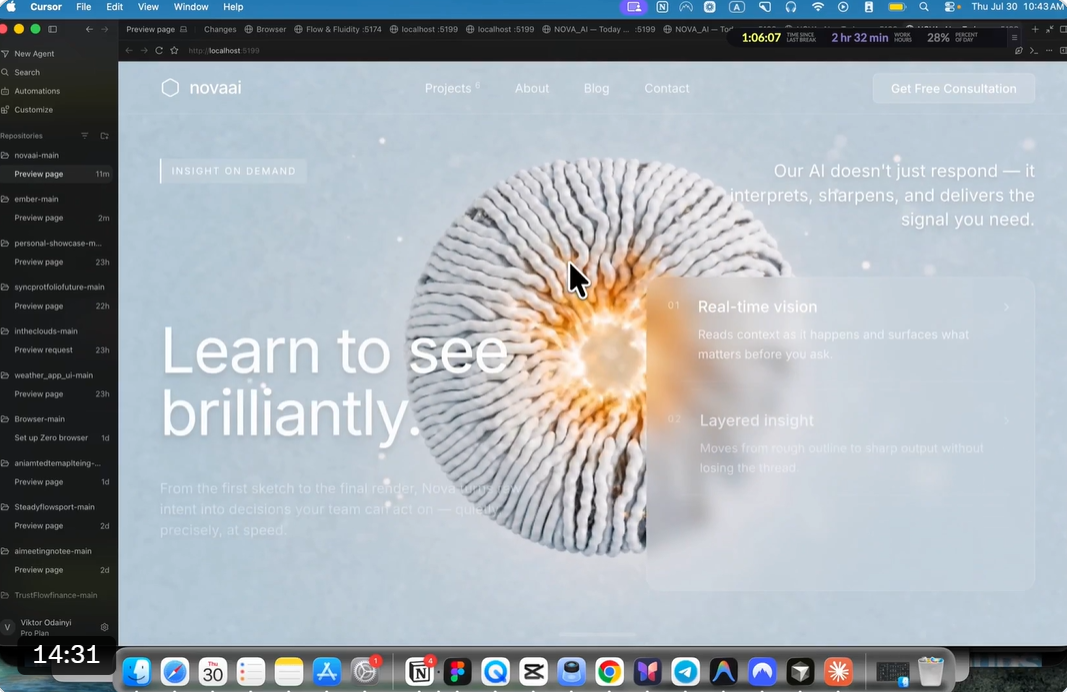Click the collapse arrows icon near plus
This screenshot has height=692, width=1067.
pyautogui.click(x=1049, y=29)
